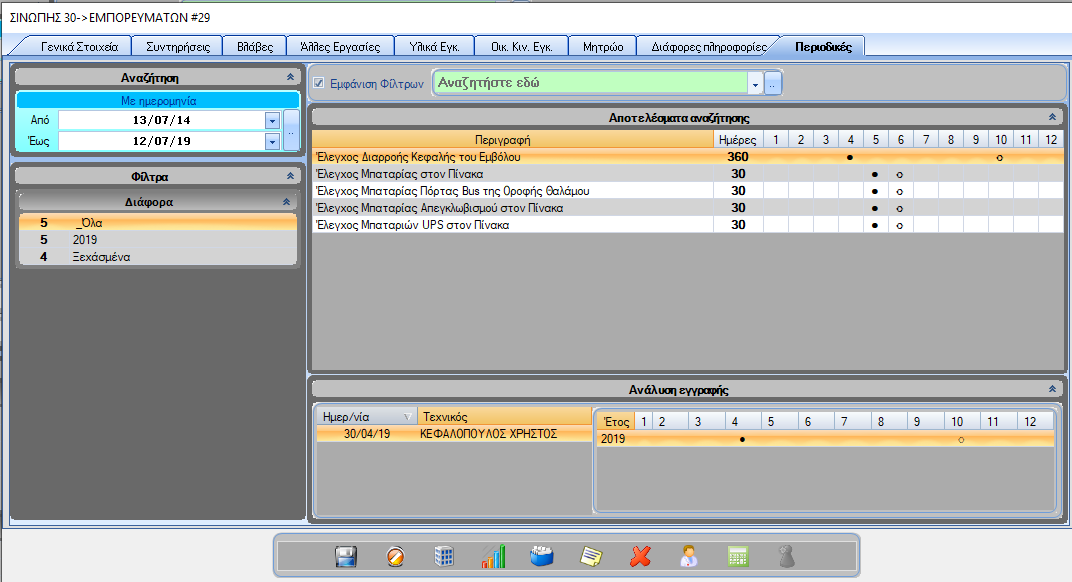Image resolution: width=1072 pixels, height=582 pixels.
Task: Open the green calculator icon
Action: 738,556
